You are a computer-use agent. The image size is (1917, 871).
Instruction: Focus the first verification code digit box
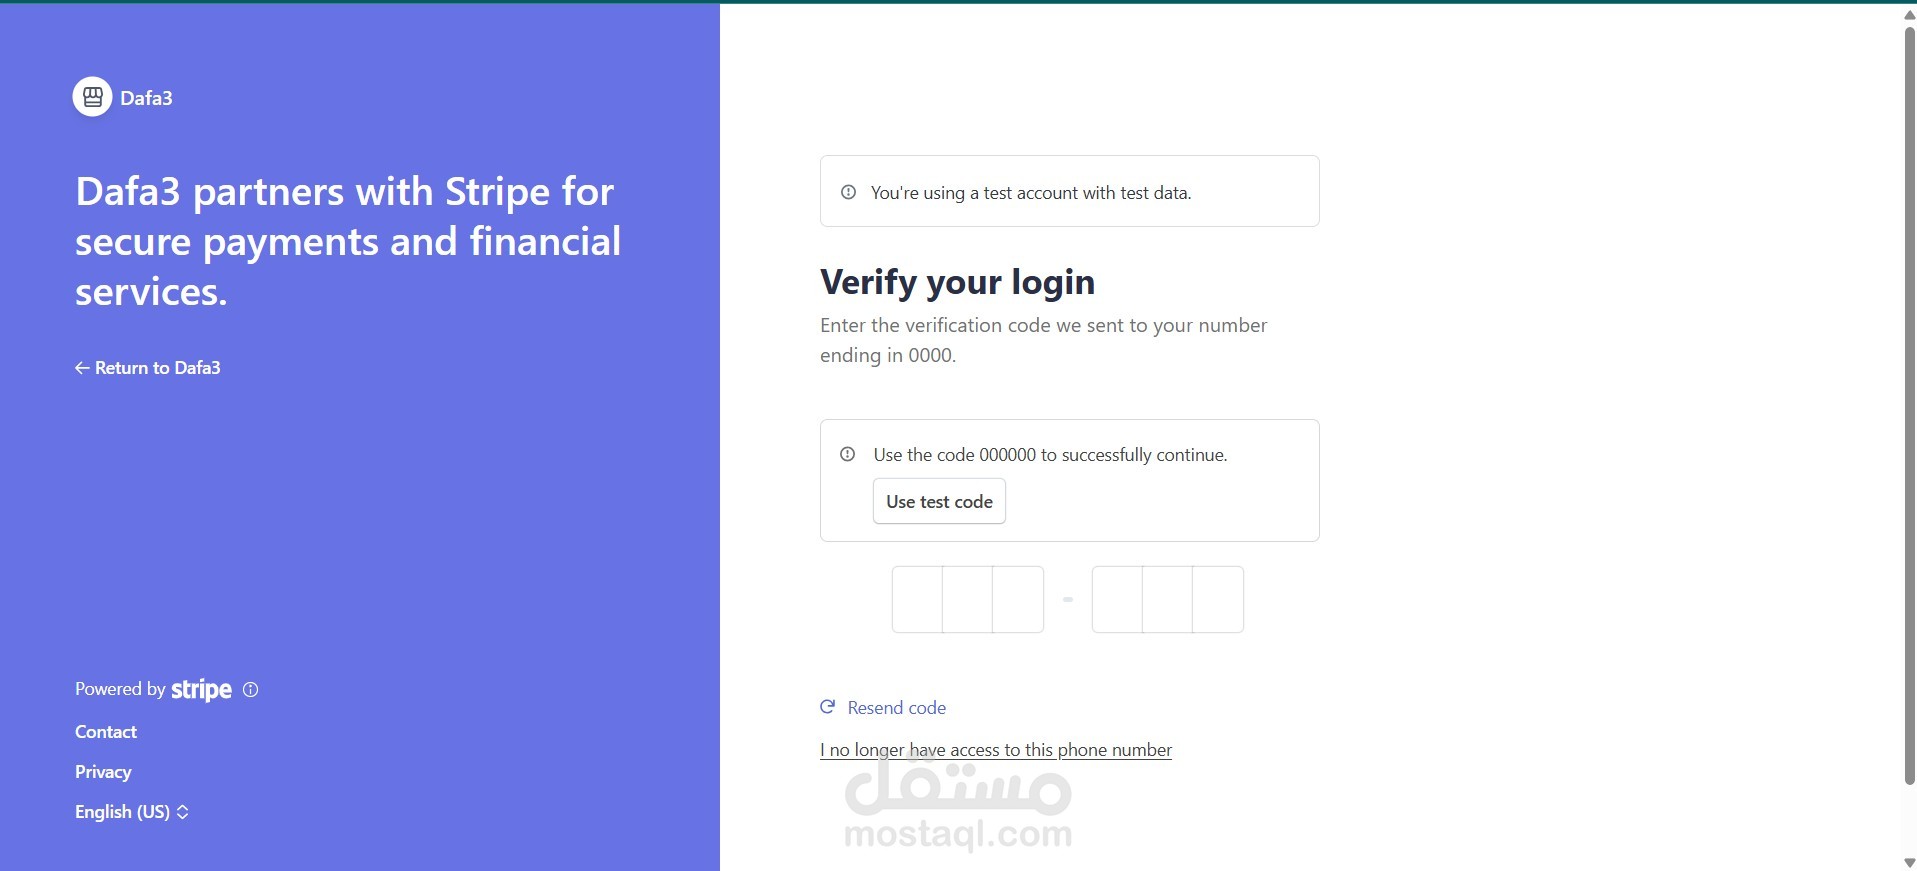click(x=917, y=599)
